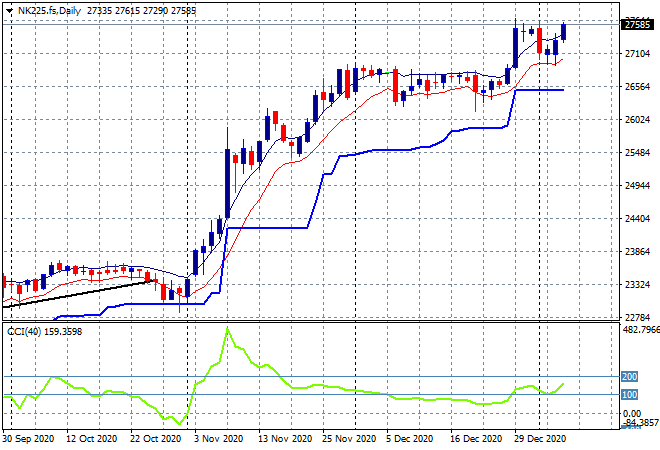This screenshot has width=660, height=450.
Task: Click the 22784 price axis label
Action: point(638,317)
